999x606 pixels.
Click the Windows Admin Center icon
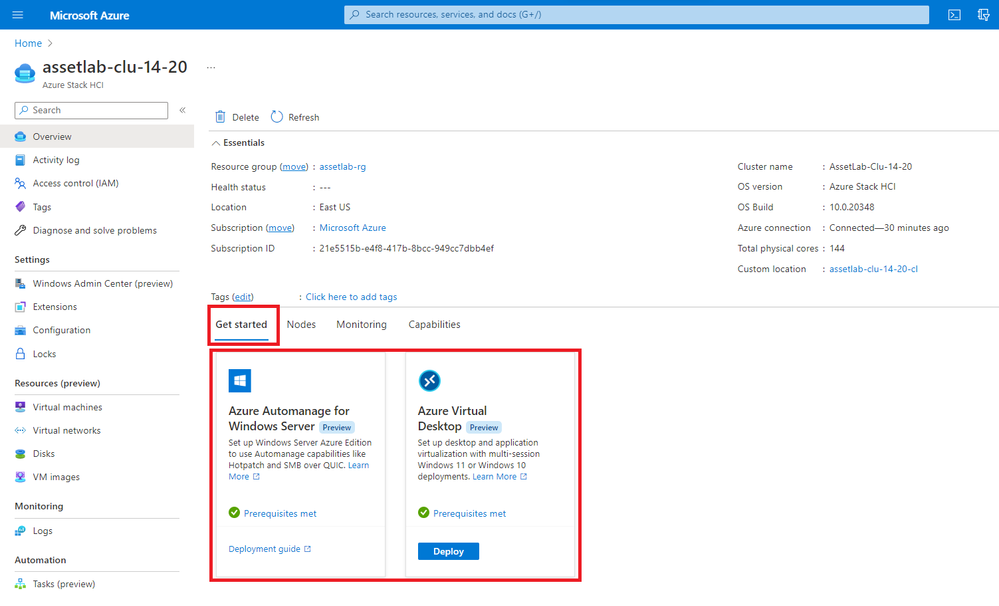(20, 284)
